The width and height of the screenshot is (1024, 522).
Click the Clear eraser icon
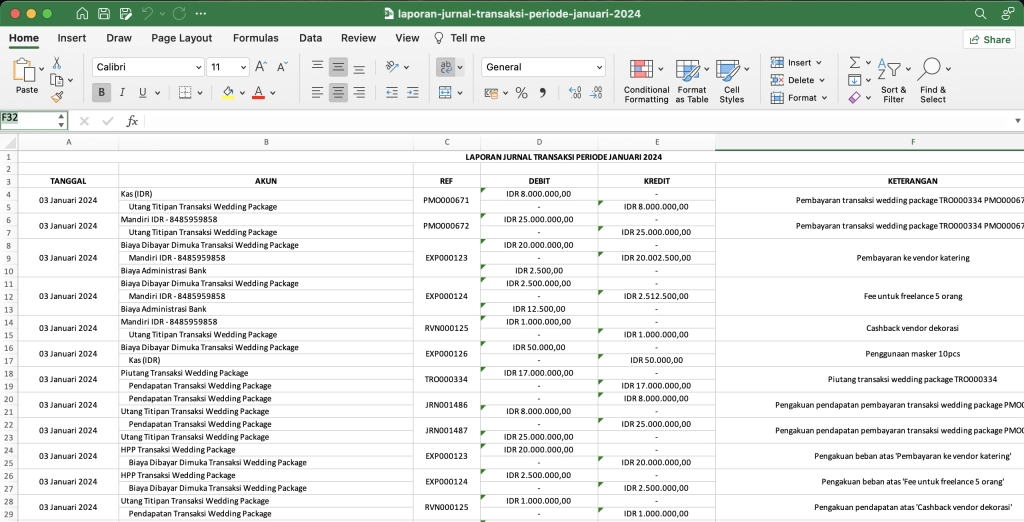coord(854,97)
